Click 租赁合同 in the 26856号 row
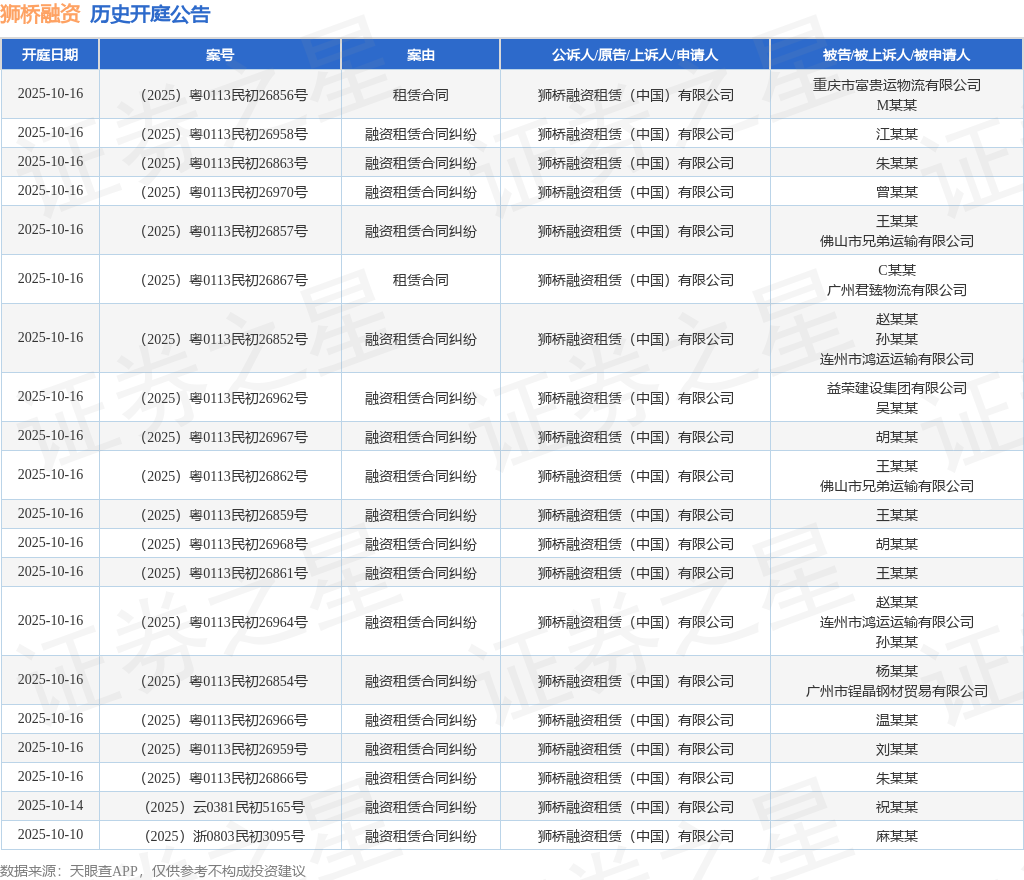 pyautogui.click(x=421, y=95)
